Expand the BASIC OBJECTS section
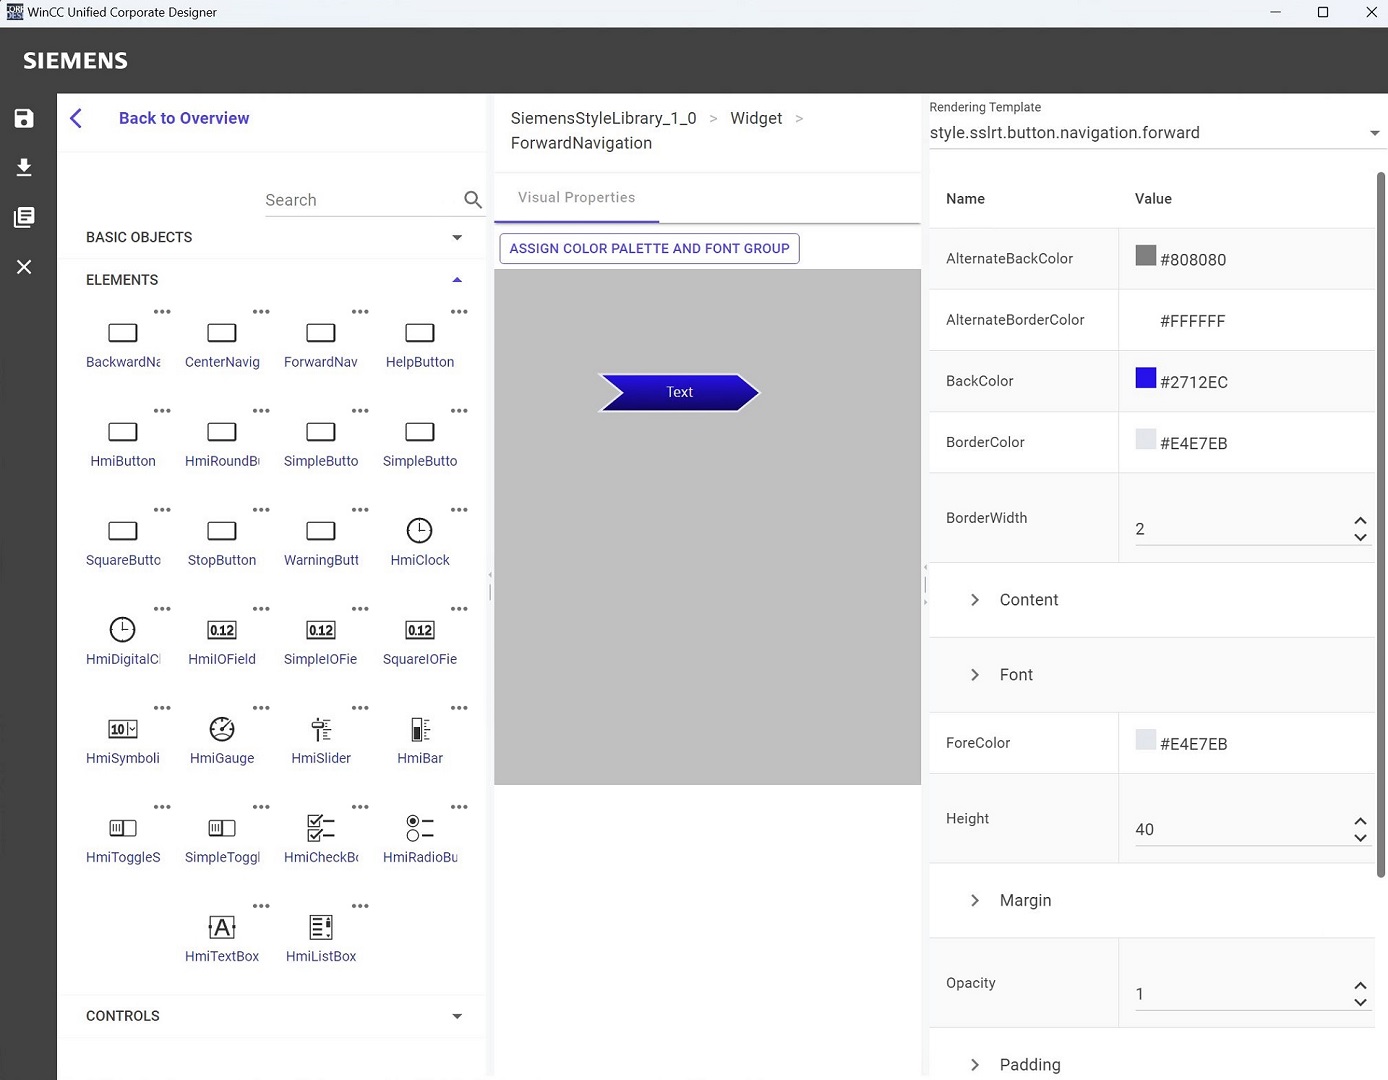The width and height of the screenshot is (1388, 1080). (457, 238)
